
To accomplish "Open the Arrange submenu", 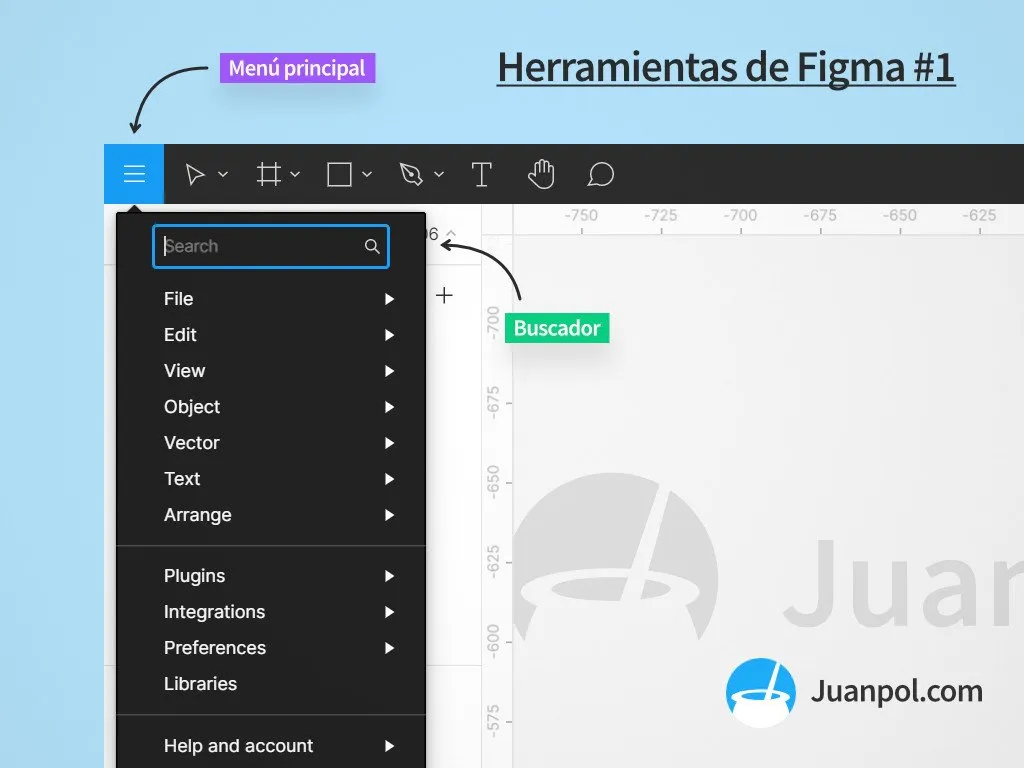I will (271, 515).
